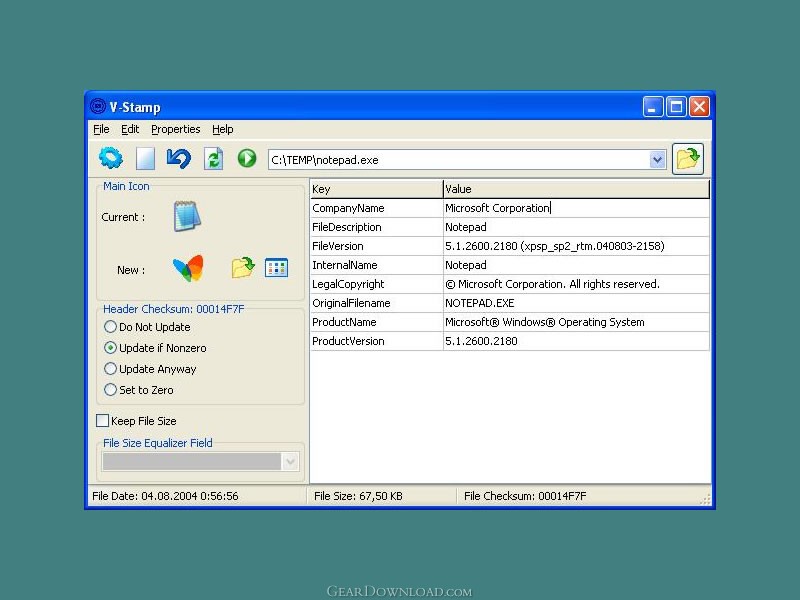Click the value 5.1.2600.2180 (xpsp_sp2_rtm.040803-2158)
Viewport: 800px width, 600px height.
[x=577, y=246]
